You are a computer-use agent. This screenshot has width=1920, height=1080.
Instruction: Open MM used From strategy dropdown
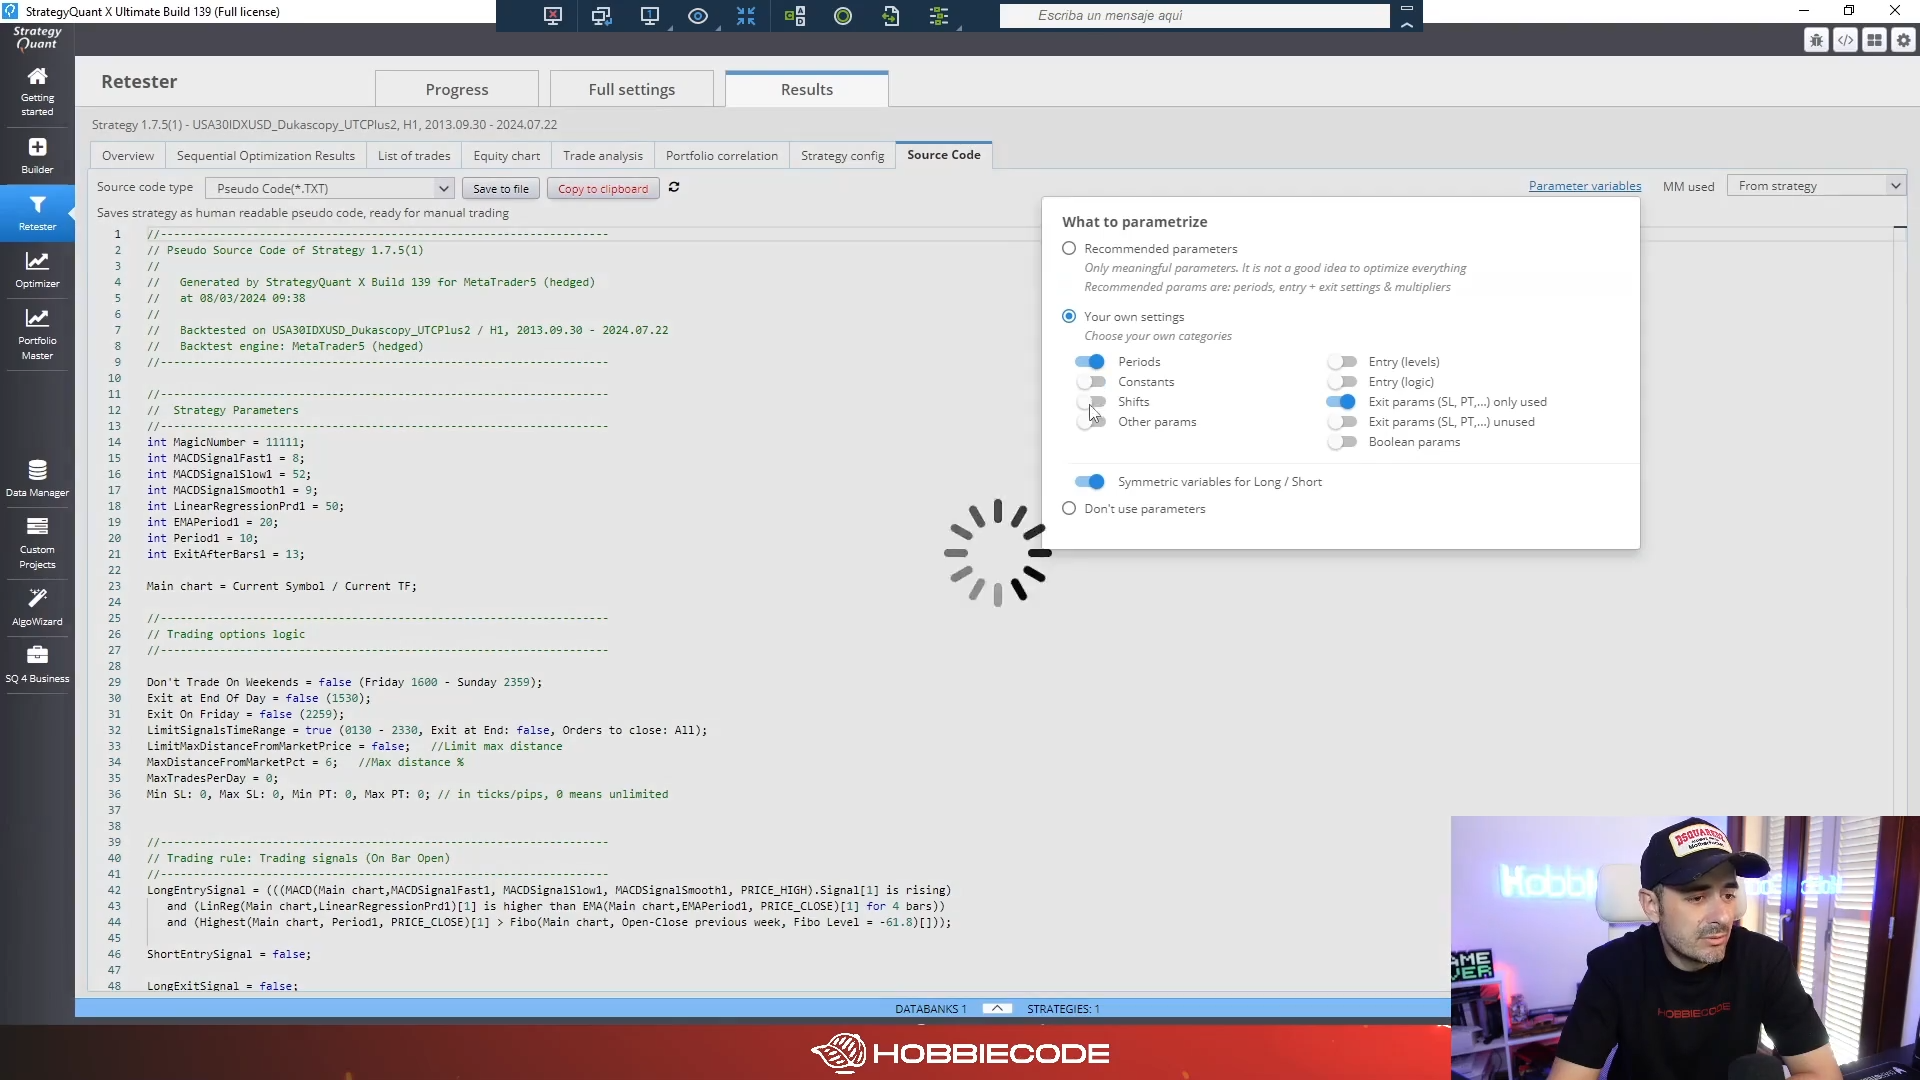[1816, 186]
